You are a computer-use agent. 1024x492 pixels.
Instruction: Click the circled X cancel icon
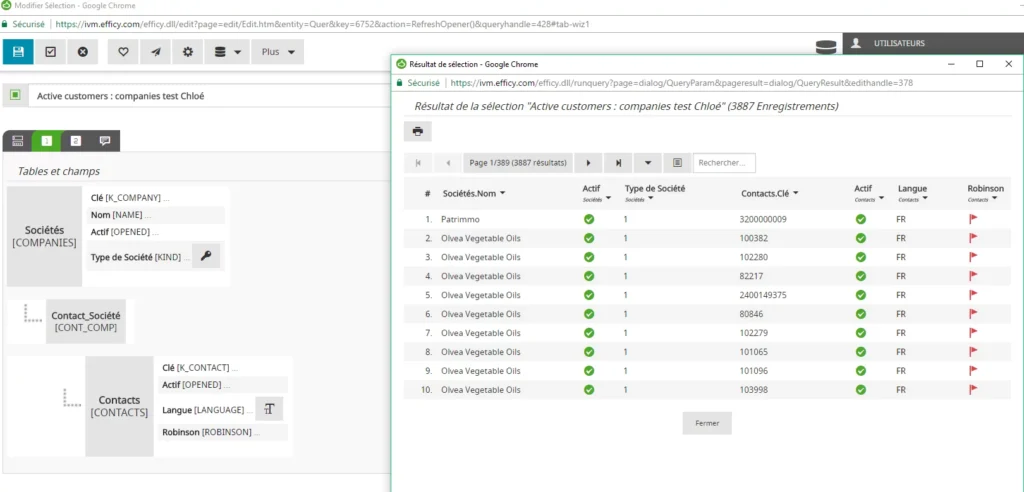(83, 52)
